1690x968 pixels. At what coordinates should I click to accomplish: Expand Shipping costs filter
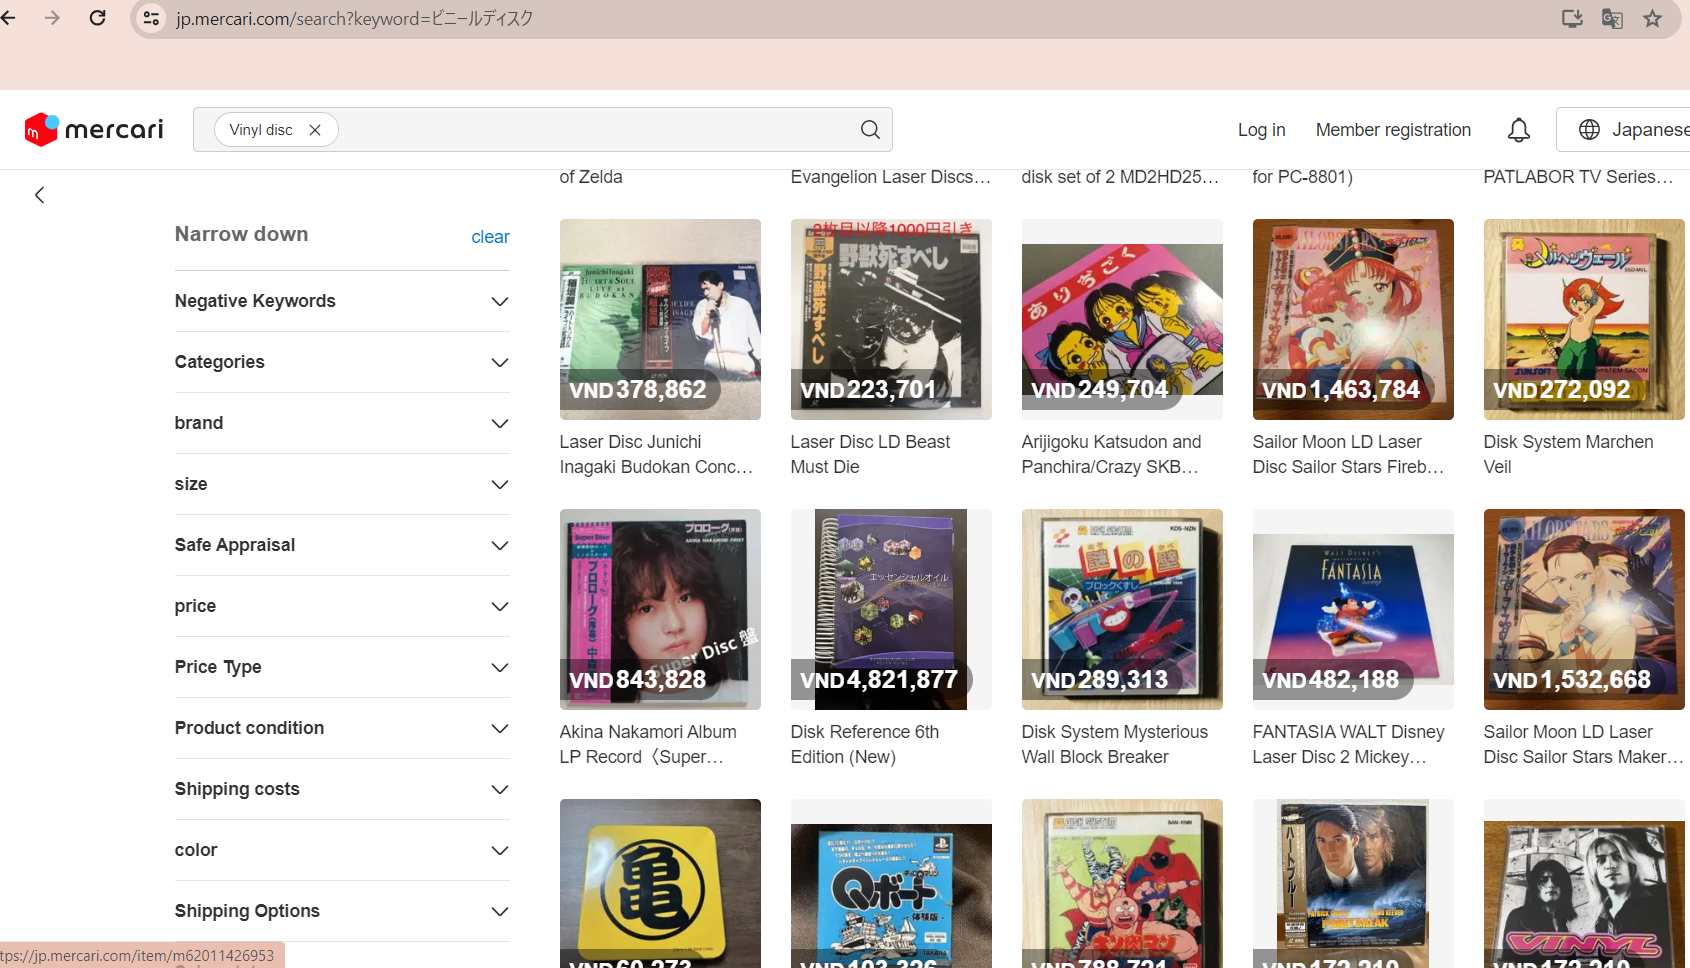click(342, 789)
